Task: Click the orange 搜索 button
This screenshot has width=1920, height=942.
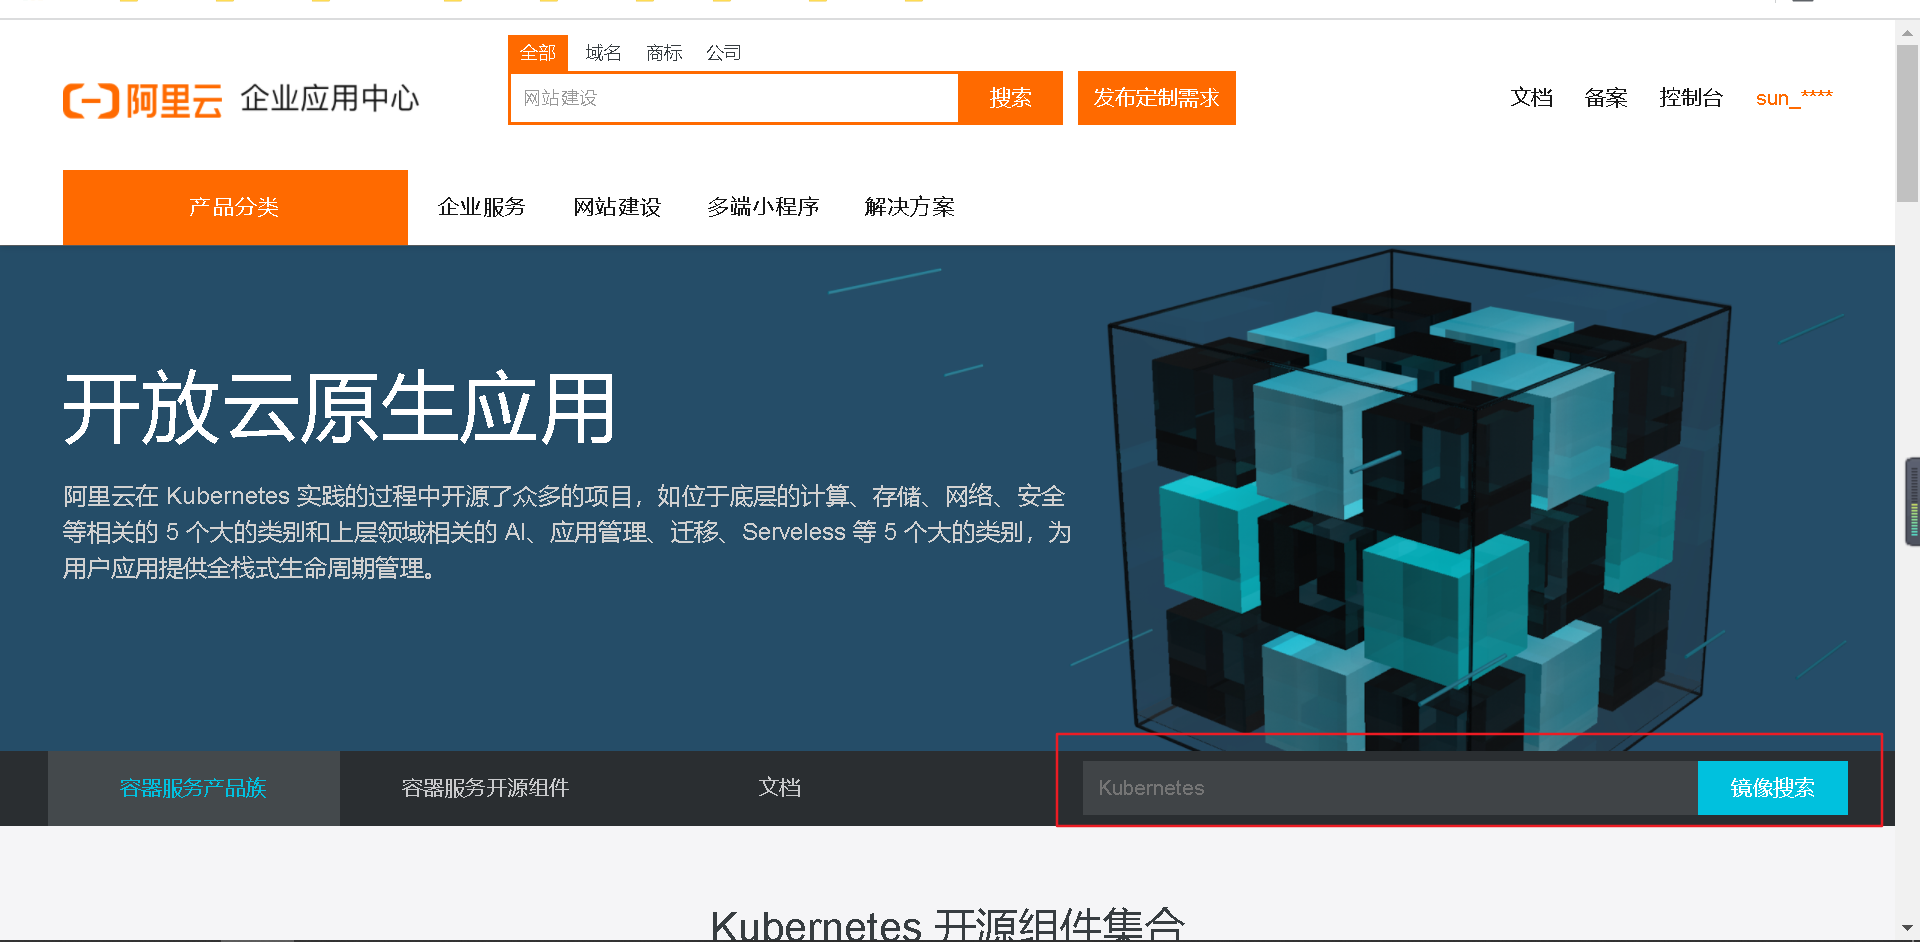Action: tap(1010, 98)
